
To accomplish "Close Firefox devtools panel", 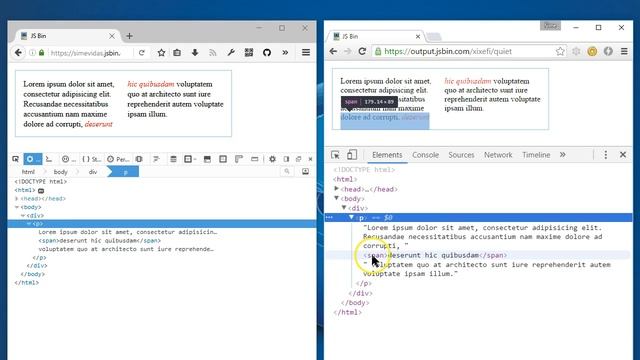I will click(310, 159).
